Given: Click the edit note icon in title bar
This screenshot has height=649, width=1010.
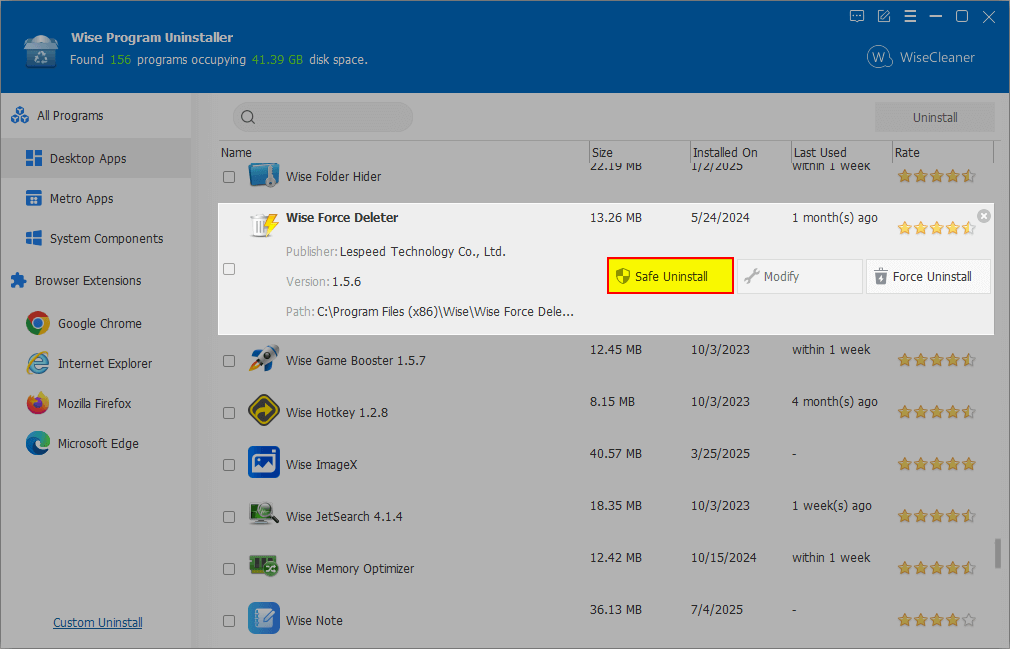Looking at the screenshot, I should (x=884, y=17).
